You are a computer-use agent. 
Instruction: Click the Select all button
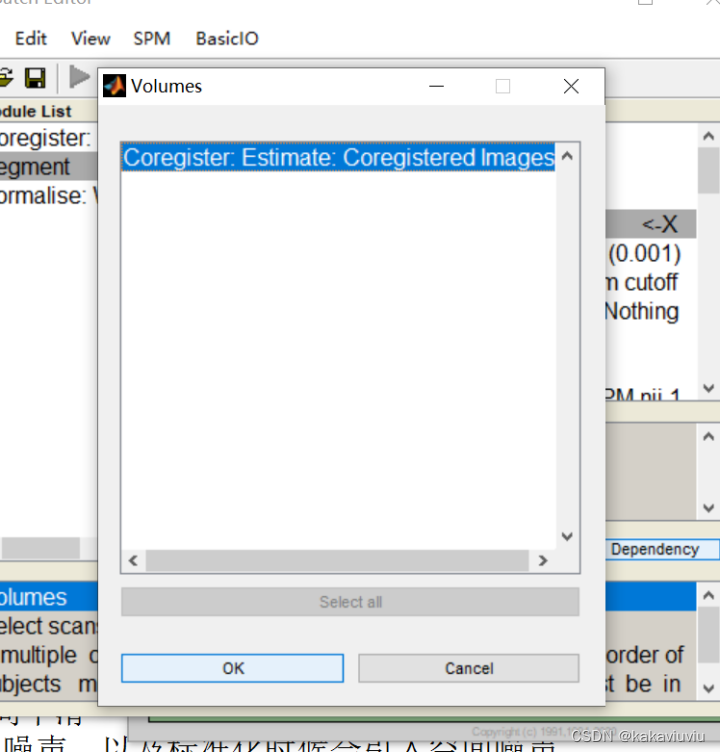click(x=350, y=602)
